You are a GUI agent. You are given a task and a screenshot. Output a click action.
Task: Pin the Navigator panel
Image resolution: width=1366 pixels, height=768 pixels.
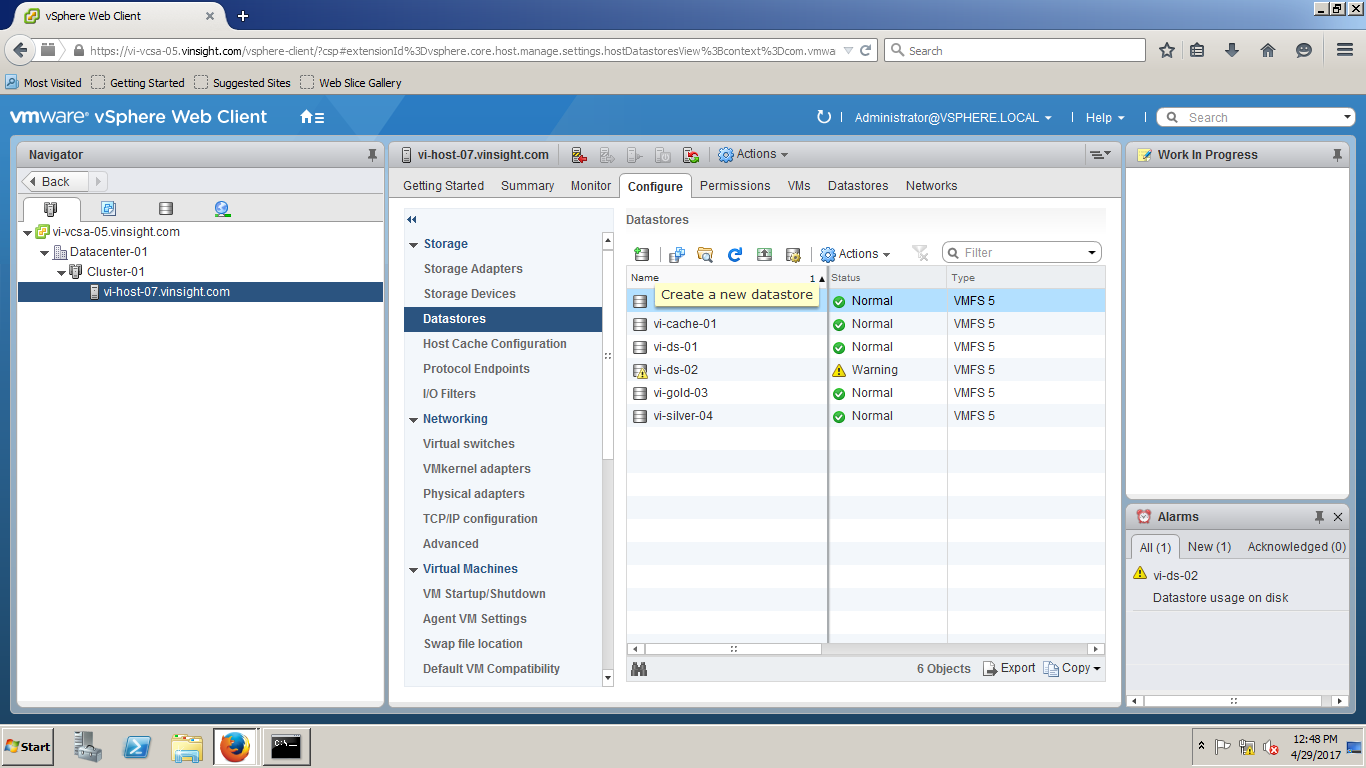tap(373, 155)
